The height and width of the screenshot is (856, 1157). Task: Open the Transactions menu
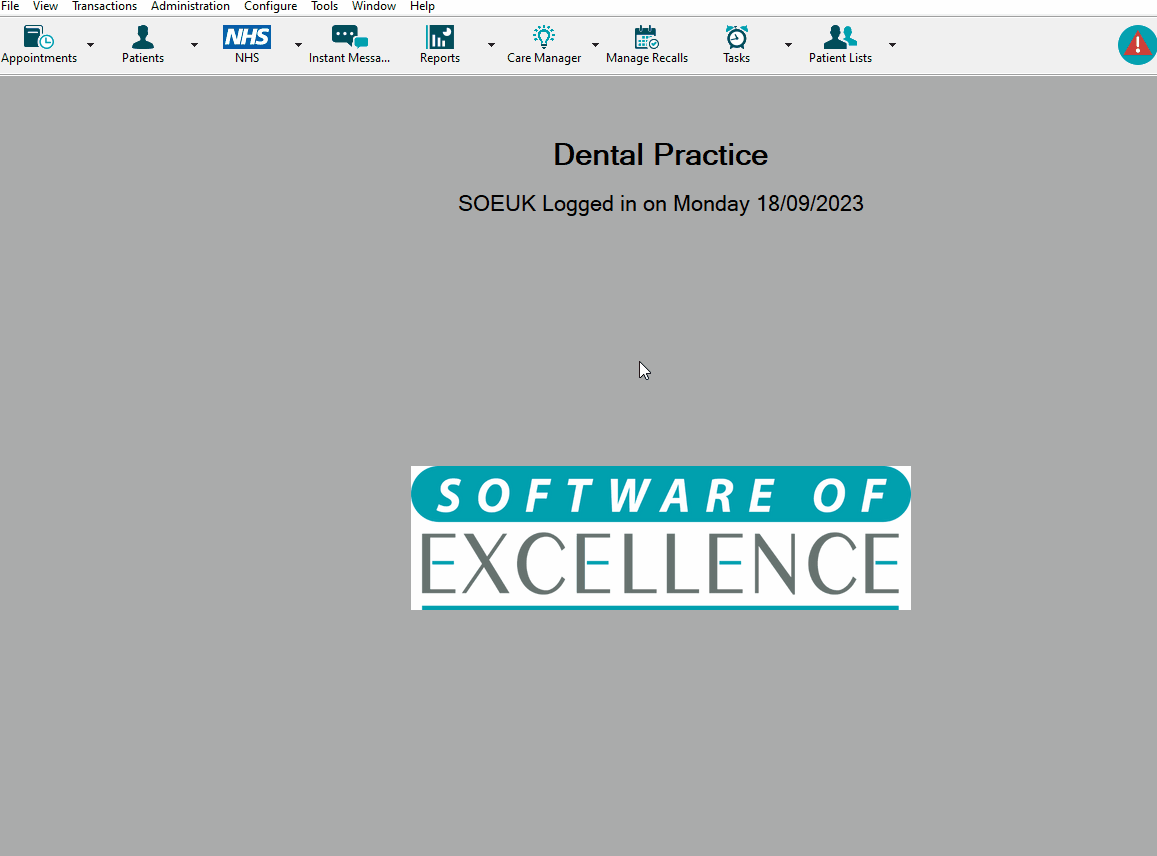(x=104, y=6)
